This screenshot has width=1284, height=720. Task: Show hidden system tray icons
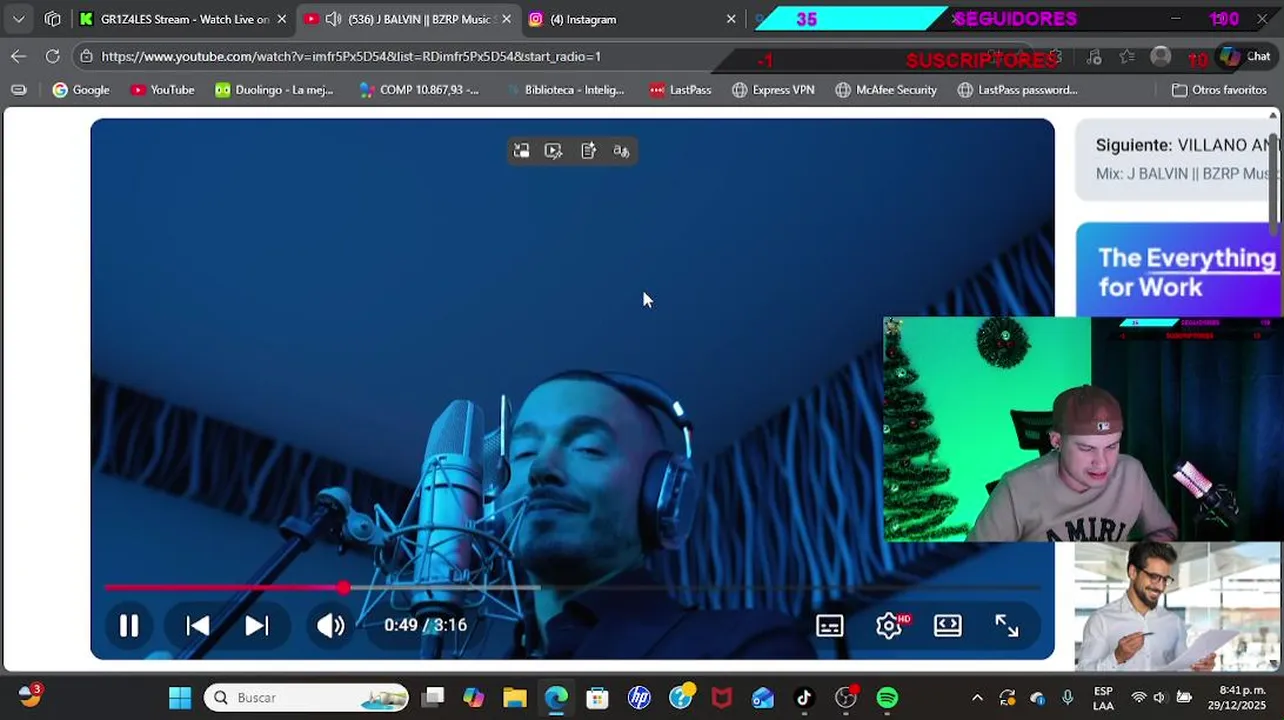(x=977, y=698)
